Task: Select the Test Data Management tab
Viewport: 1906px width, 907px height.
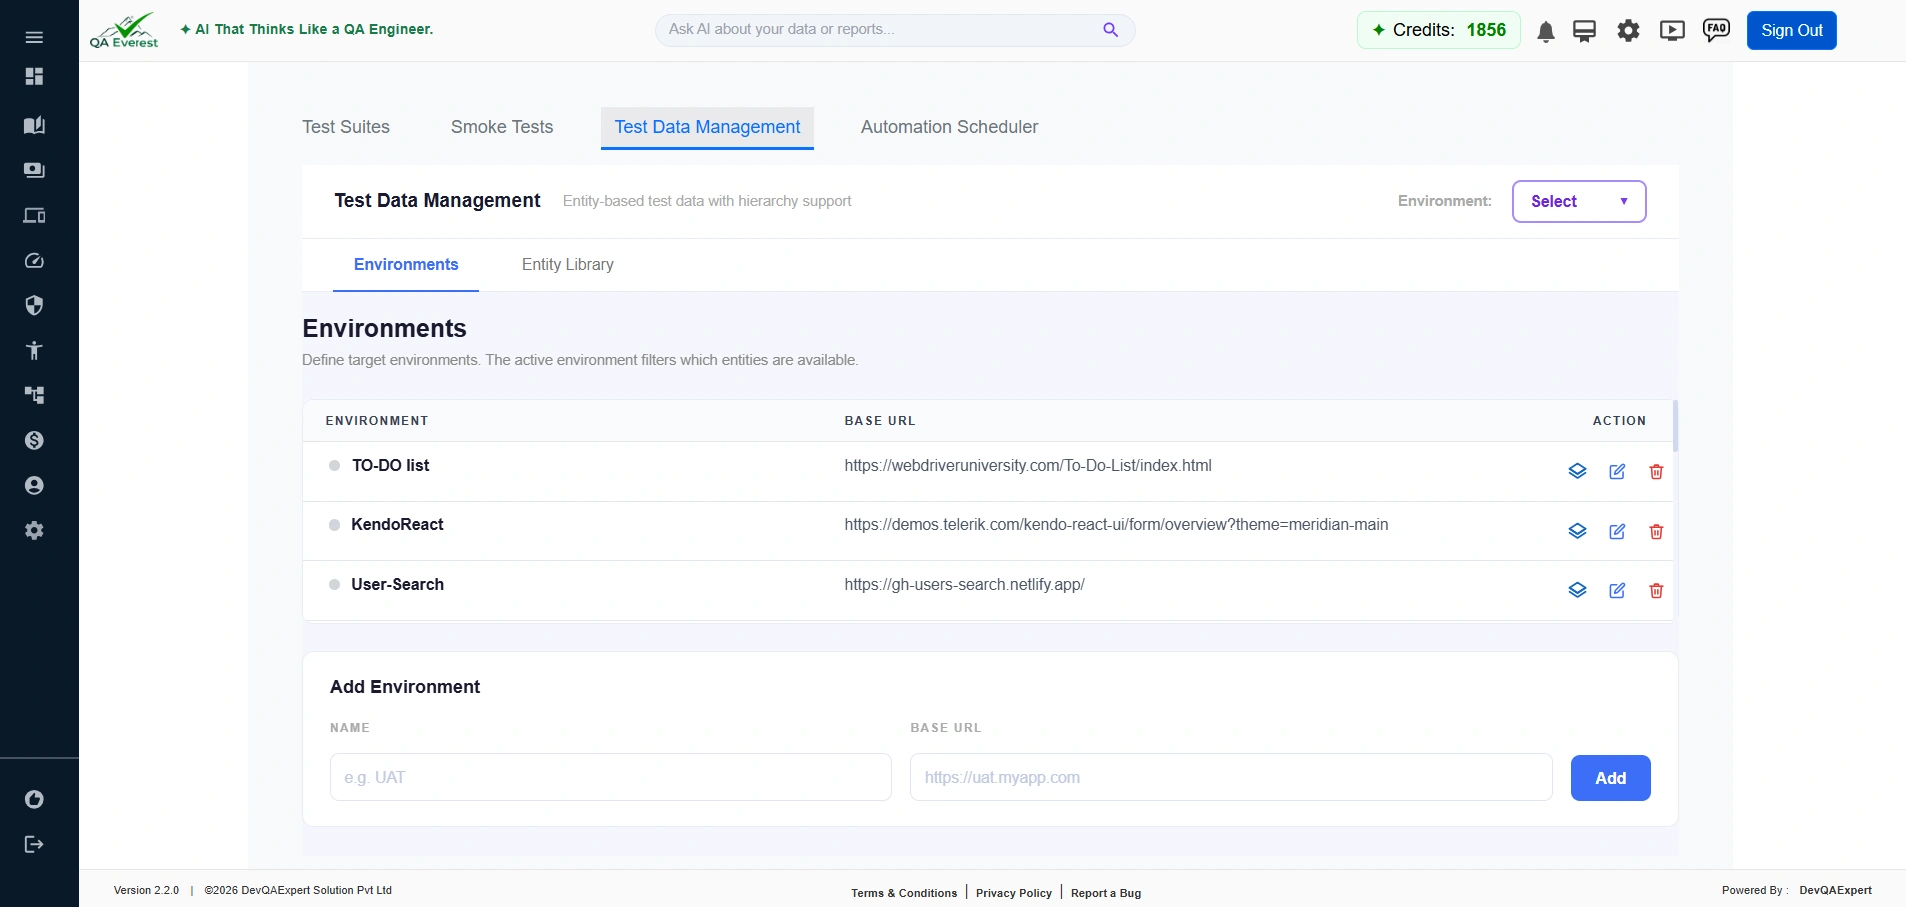Action: [707, 127]
